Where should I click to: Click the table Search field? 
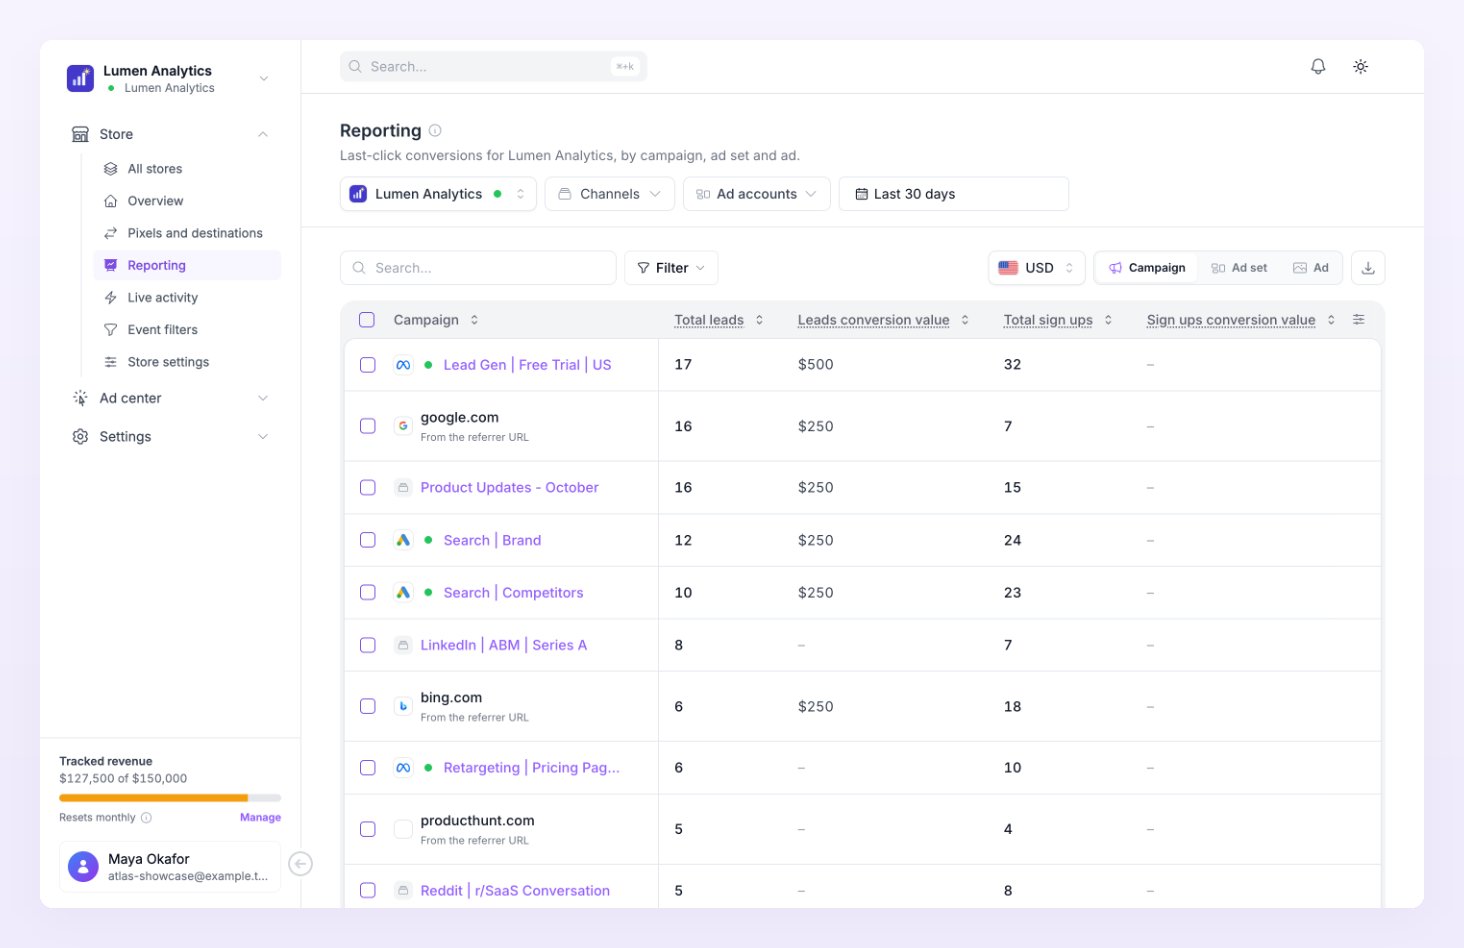click(x=478, y=268)
